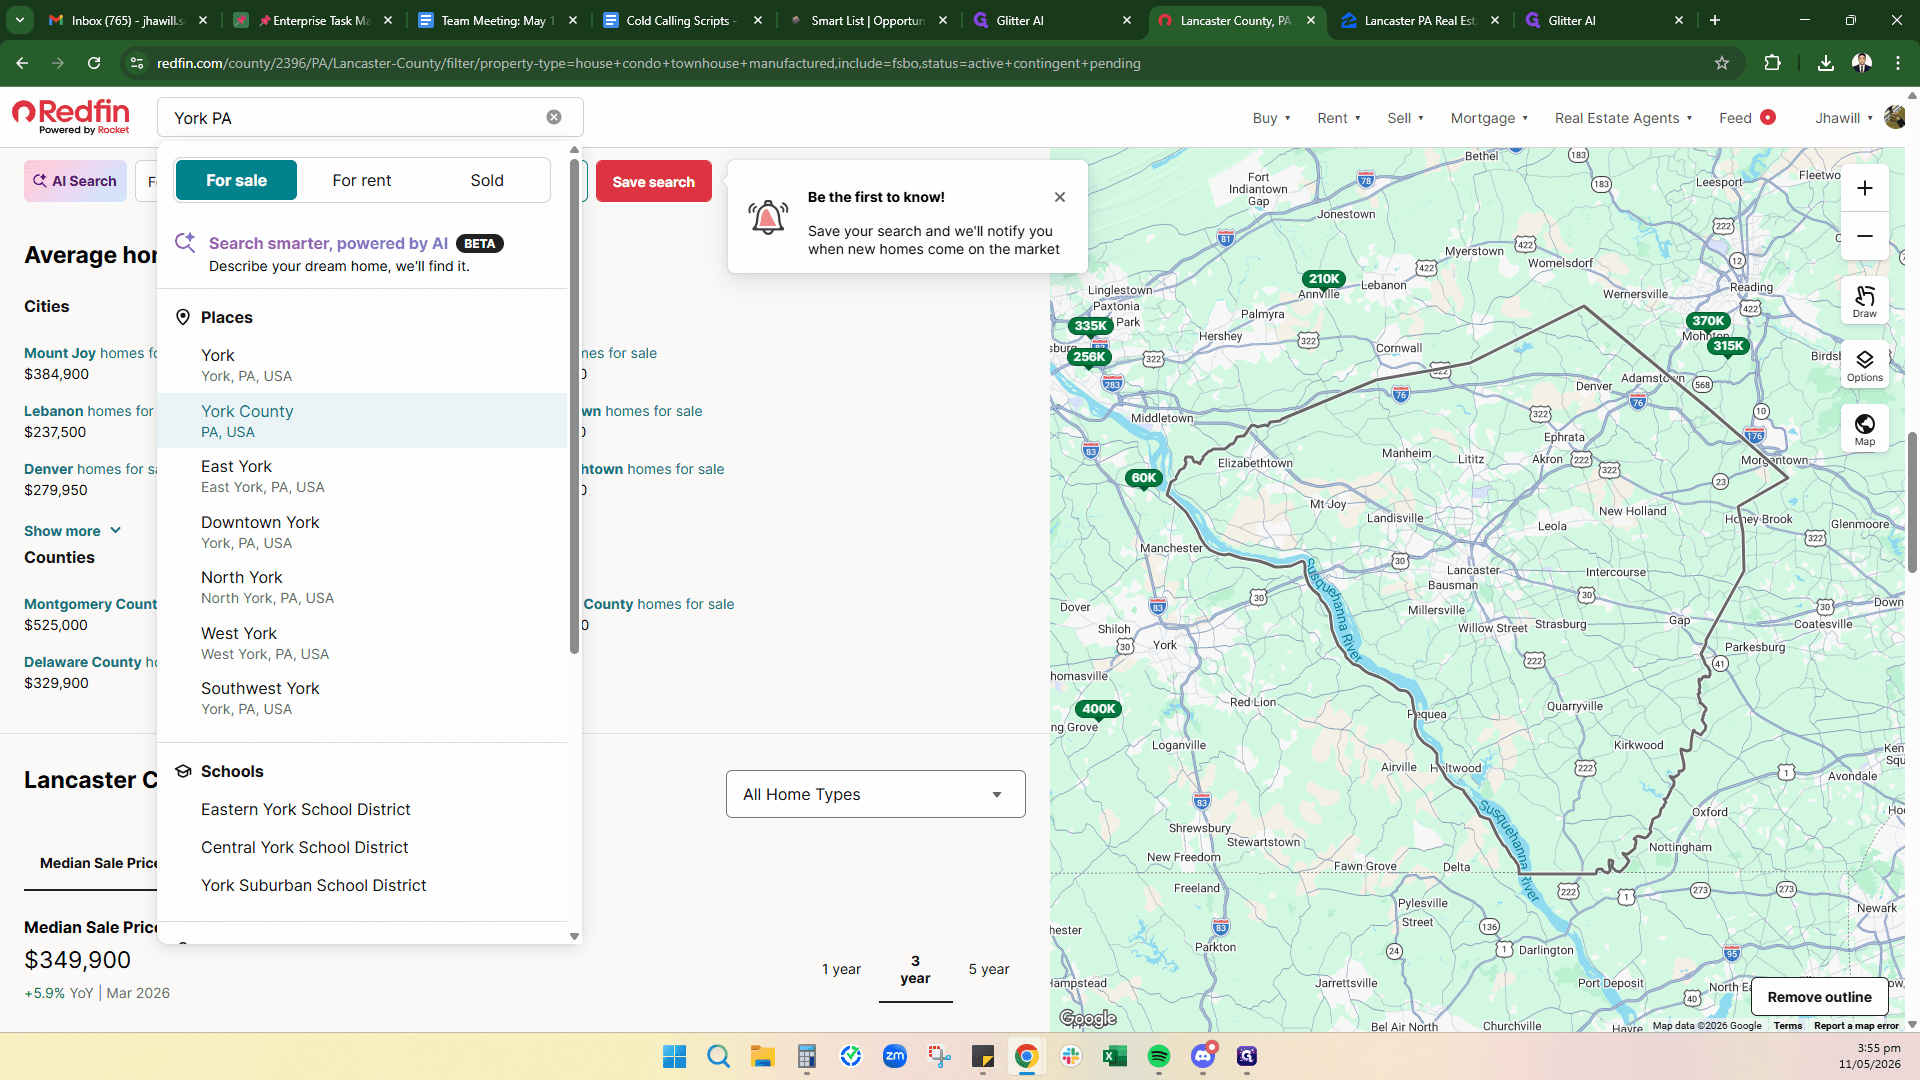
Task: Expand the Rent menu
Action: pyautogui.click(x=1339, y=118)
